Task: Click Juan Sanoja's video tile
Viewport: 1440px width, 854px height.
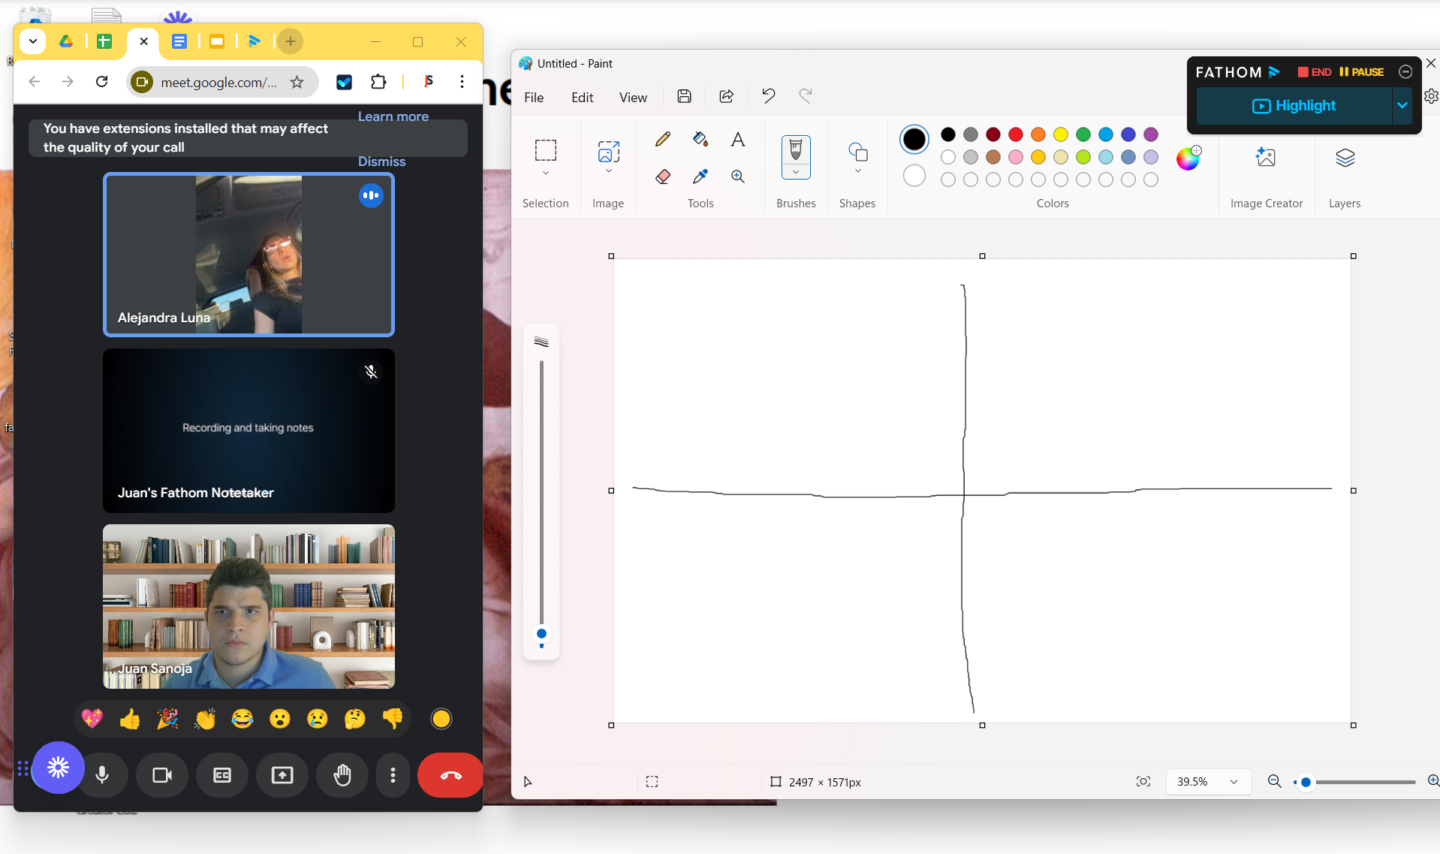Action: coord(249,607)
